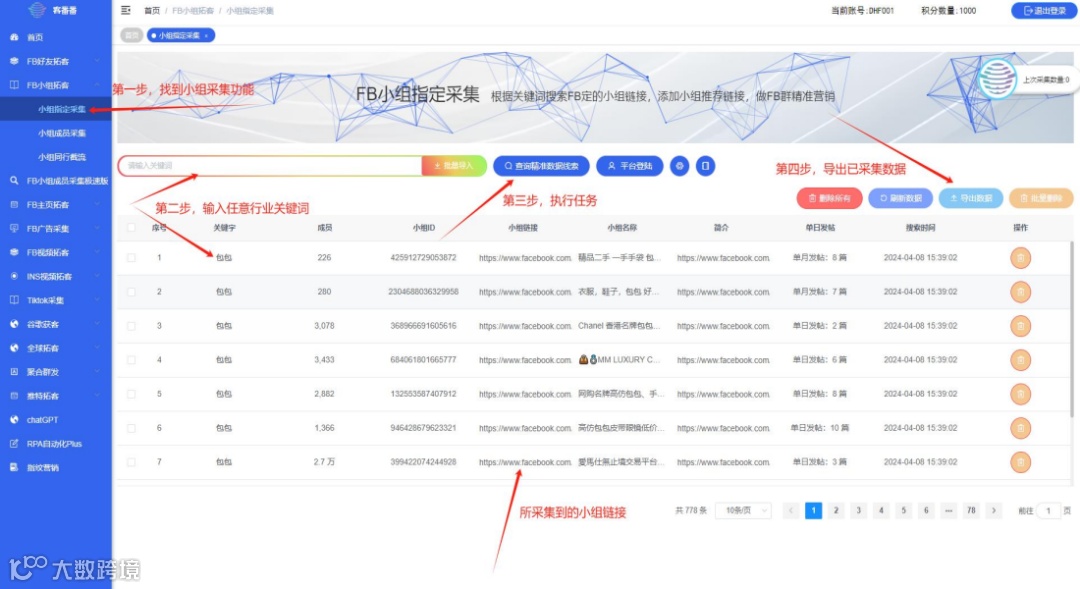Click the next page arrow in pagination
The image size is (1080, 589).
coord(993,510)
